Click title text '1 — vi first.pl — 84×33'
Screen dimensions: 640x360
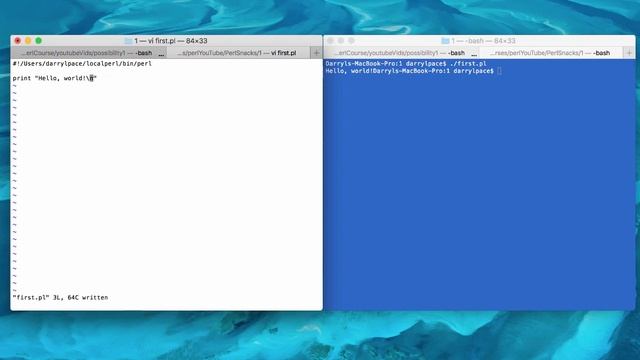(x=171, y=41)
